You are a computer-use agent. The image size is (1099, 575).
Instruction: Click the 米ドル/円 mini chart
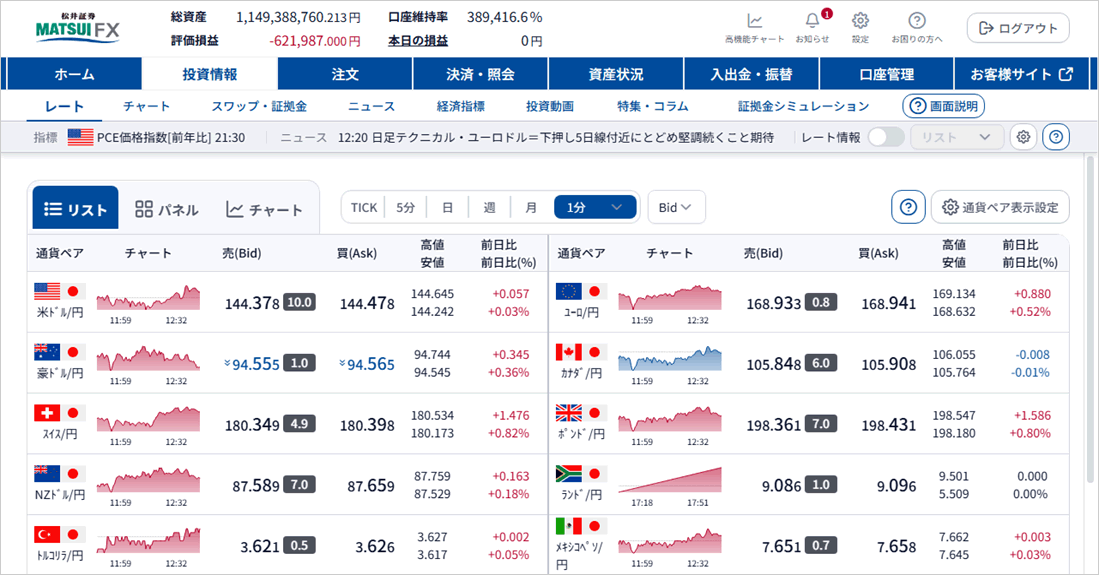point(149,302)
